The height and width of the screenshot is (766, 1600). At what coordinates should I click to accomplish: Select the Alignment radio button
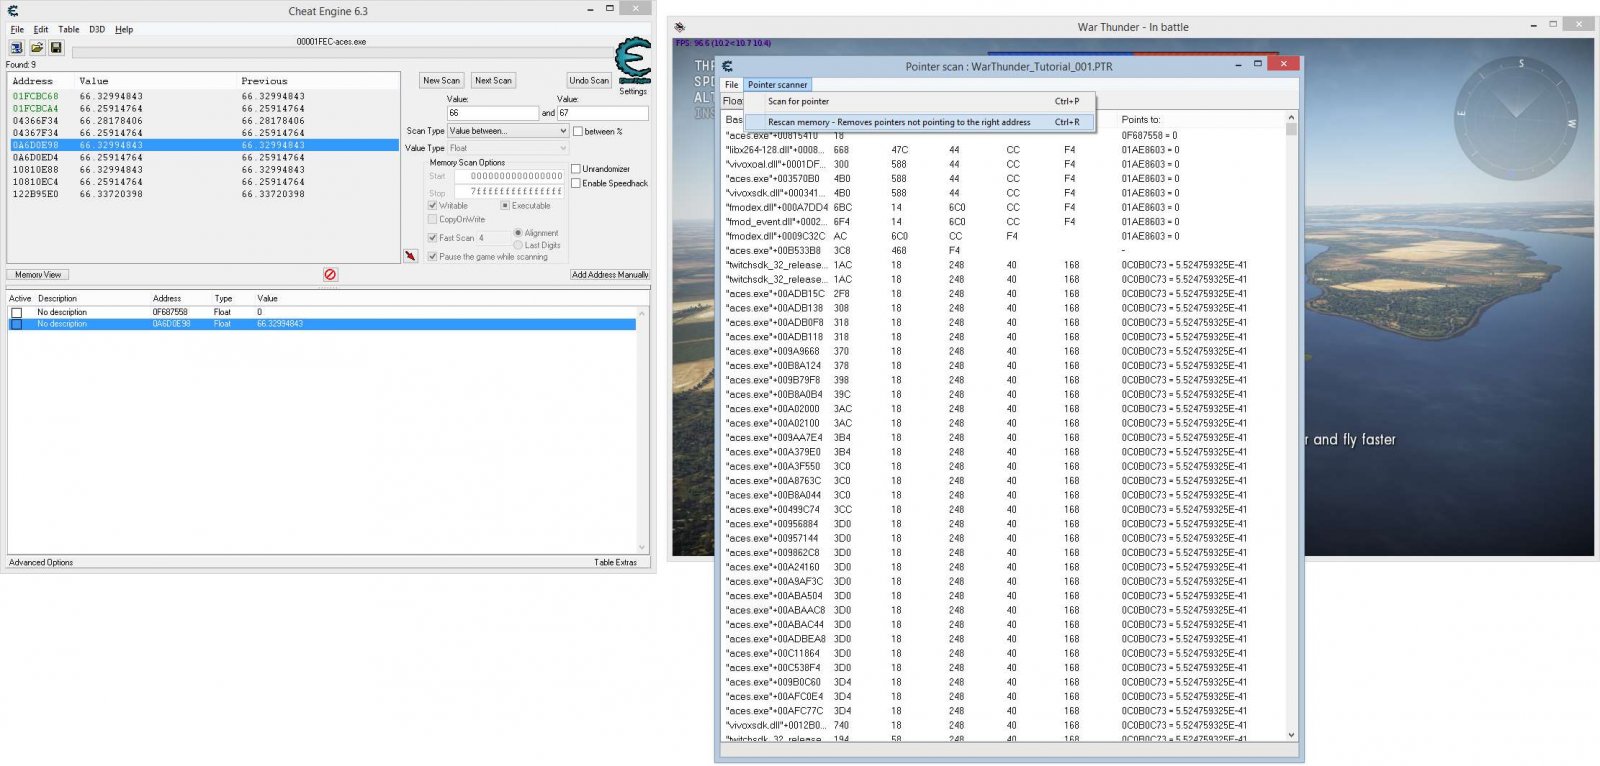[x=518, y=233]
